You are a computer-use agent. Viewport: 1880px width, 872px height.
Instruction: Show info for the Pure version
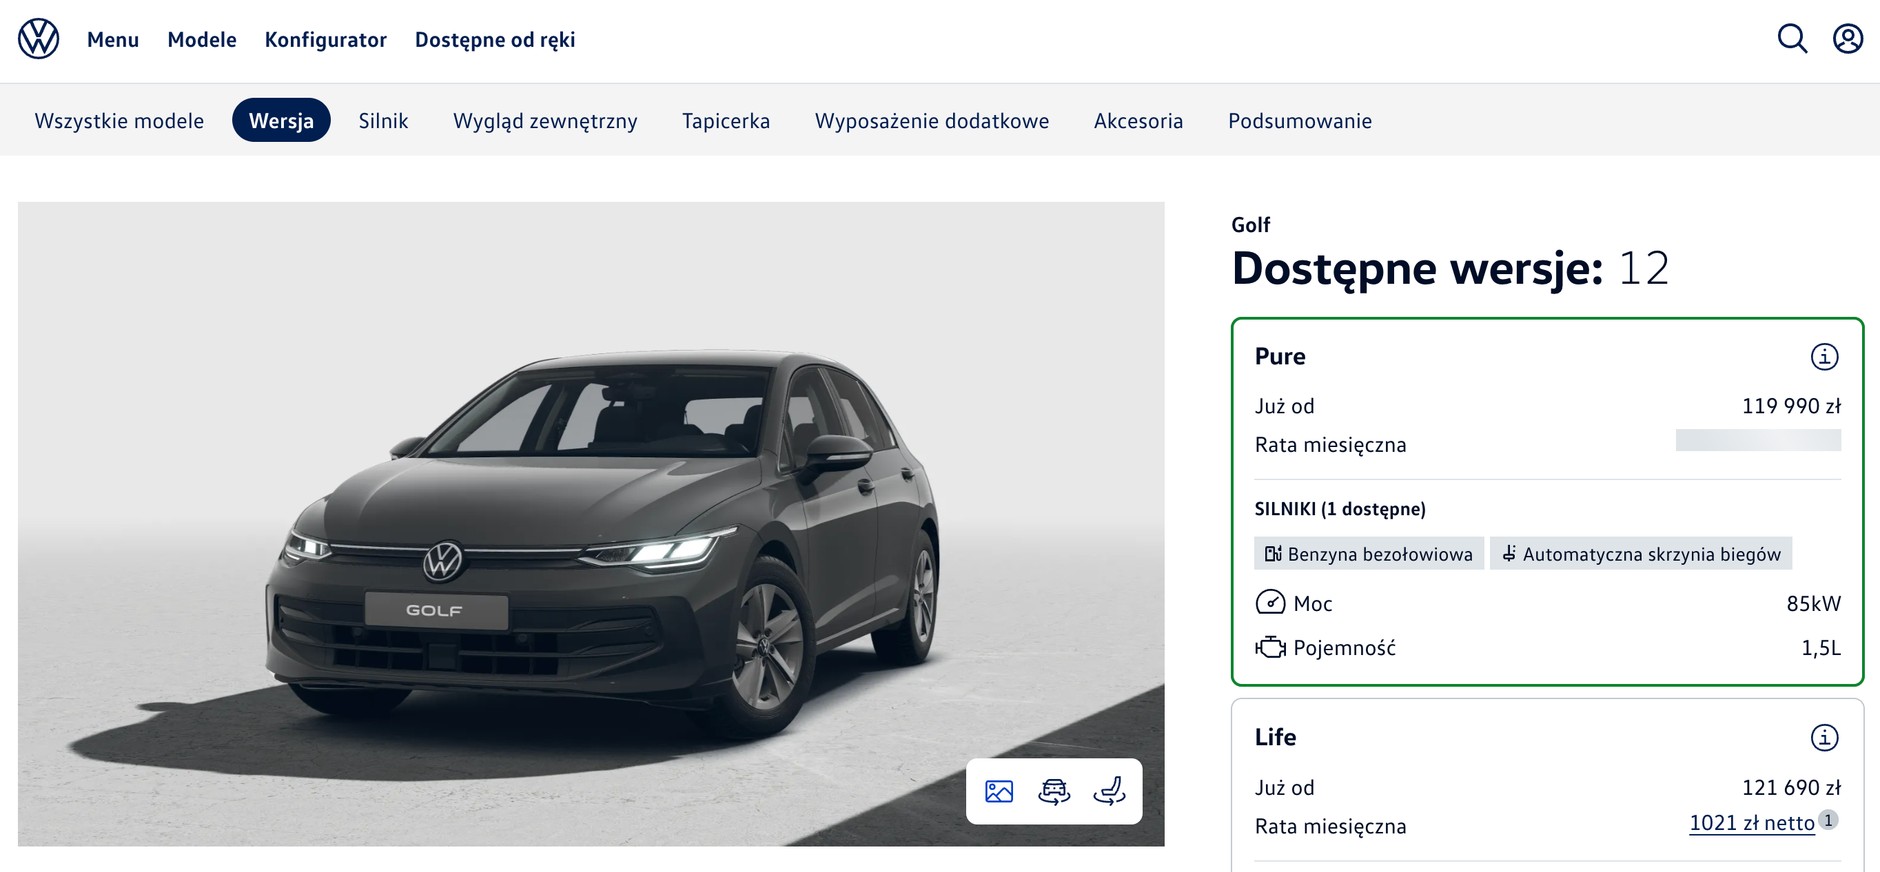(1824, 357)
